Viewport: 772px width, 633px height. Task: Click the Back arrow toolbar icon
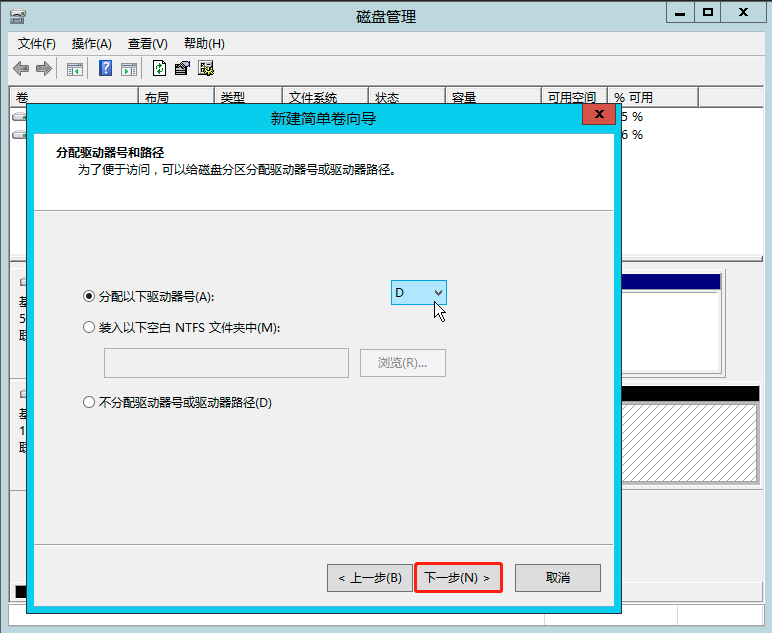[x=21, y=68]
